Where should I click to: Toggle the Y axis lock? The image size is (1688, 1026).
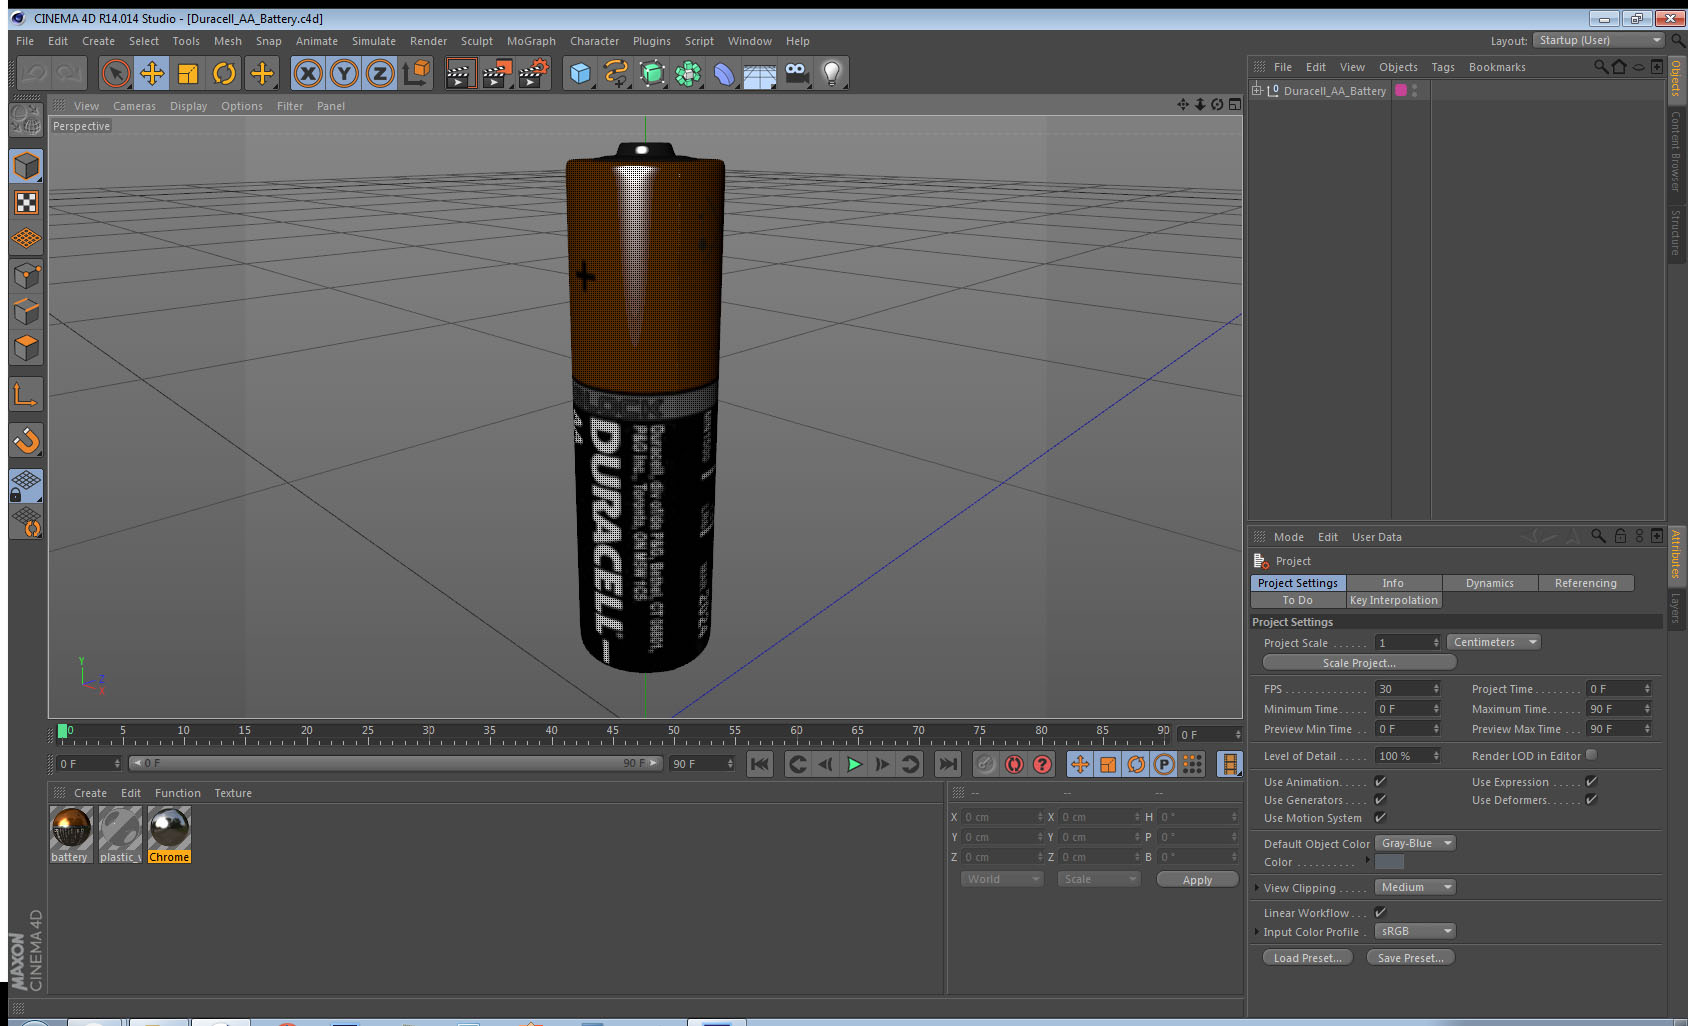(x=344, y=73)
